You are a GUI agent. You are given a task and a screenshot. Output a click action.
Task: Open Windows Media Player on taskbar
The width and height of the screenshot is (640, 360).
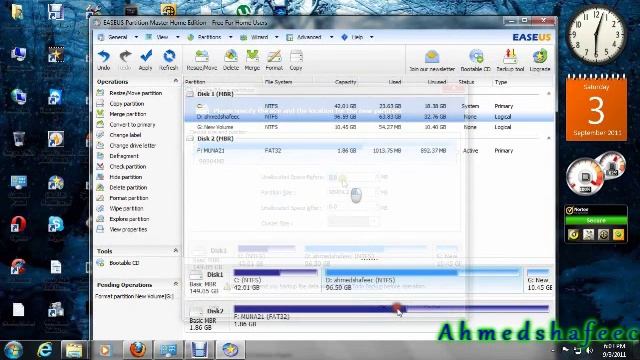(105, 350)
